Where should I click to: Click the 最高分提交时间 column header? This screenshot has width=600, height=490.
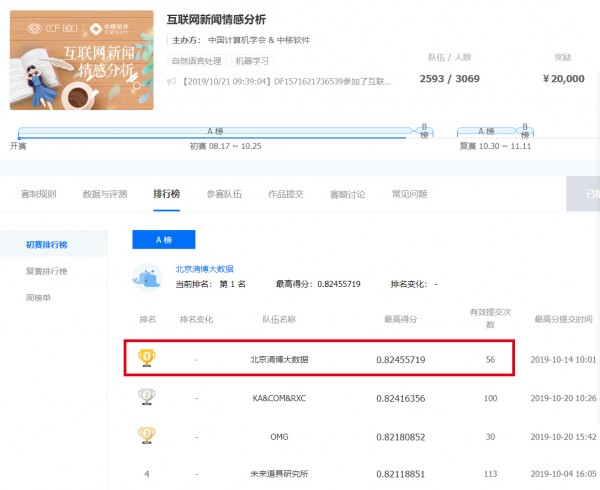click(x=563, y=319)
